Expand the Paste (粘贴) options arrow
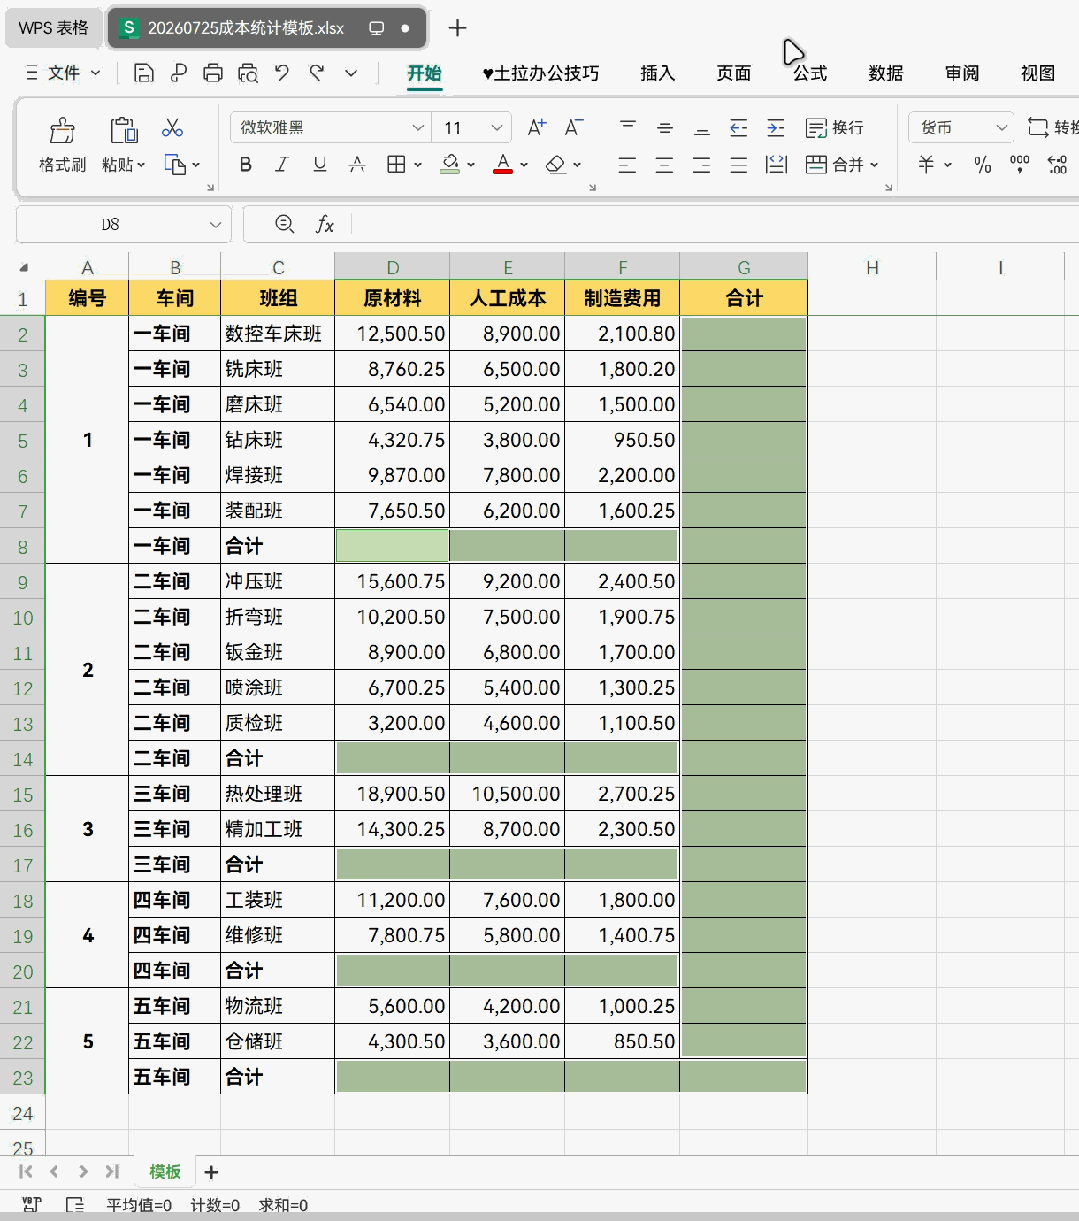 pos(141,165)
